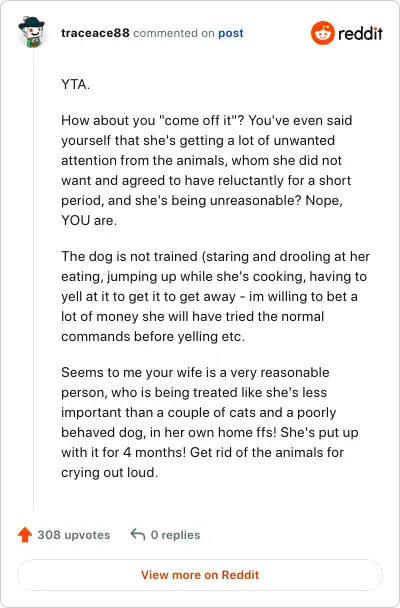Click the words "commands before yelling etc."
This screenshot has width=400, height=608.
(153, 336)
